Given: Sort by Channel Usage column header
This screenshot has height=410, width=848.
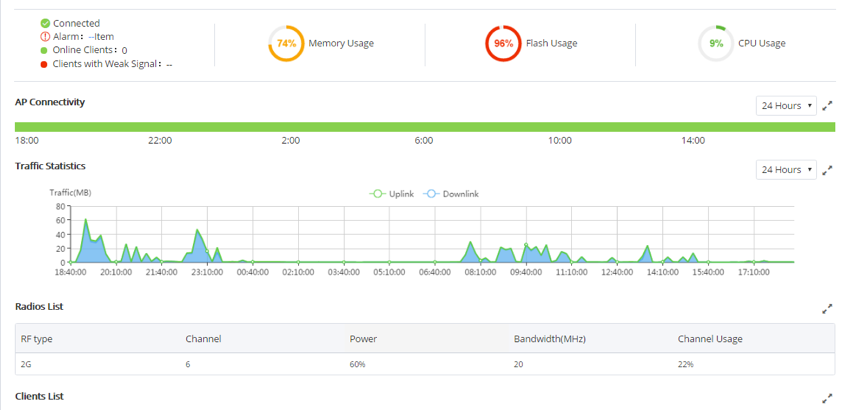Looking at the screenshot, I should pyautogui.click(x=710, y=339).
